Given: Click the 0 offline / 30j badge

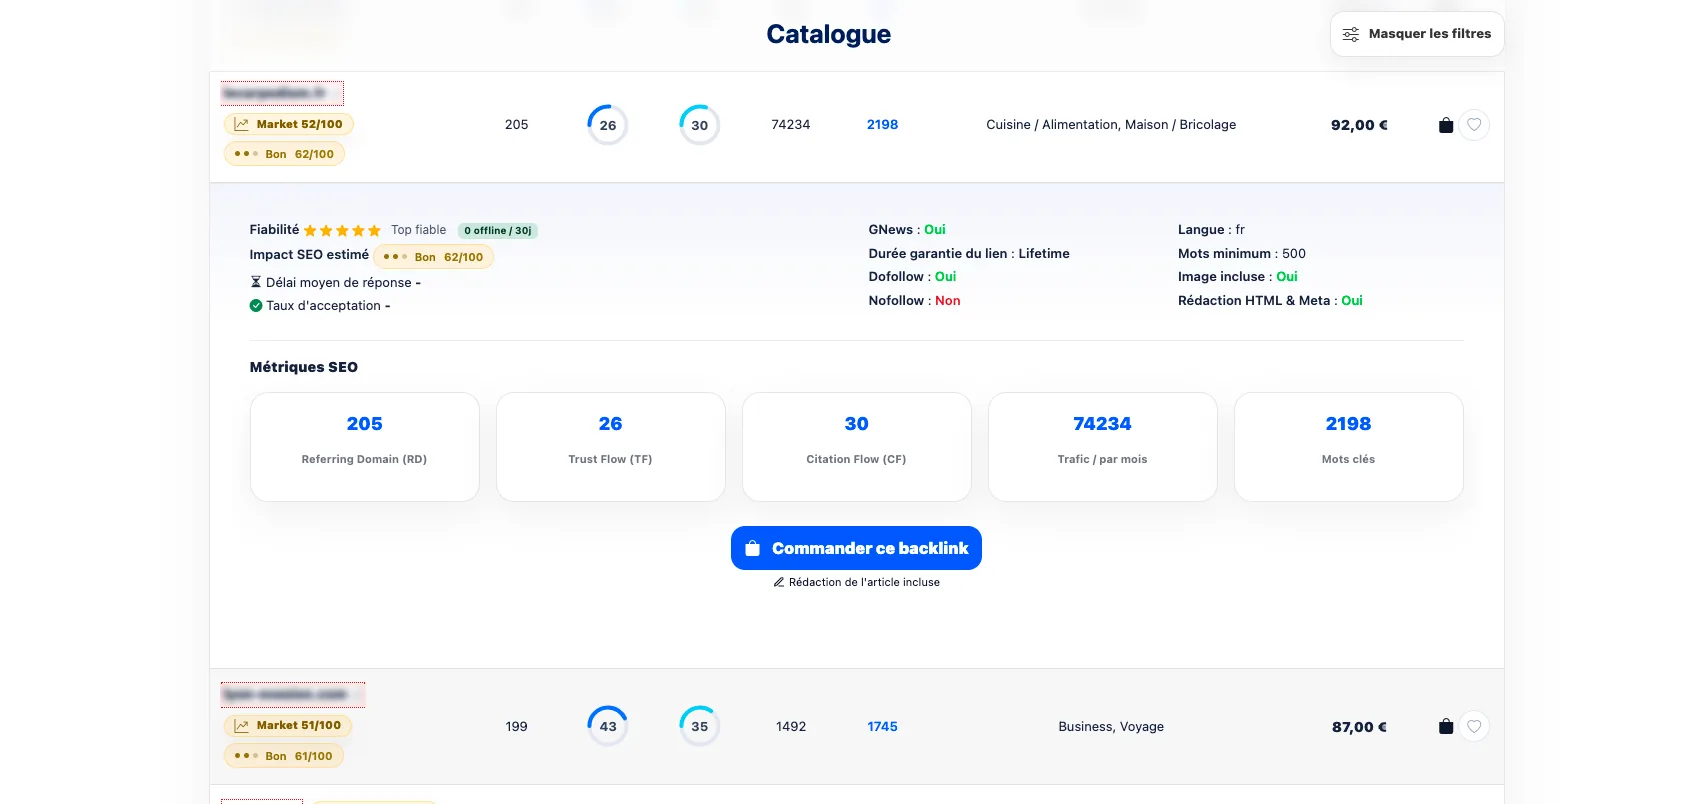Looking at the screenshot, I should tap(497, 231).
